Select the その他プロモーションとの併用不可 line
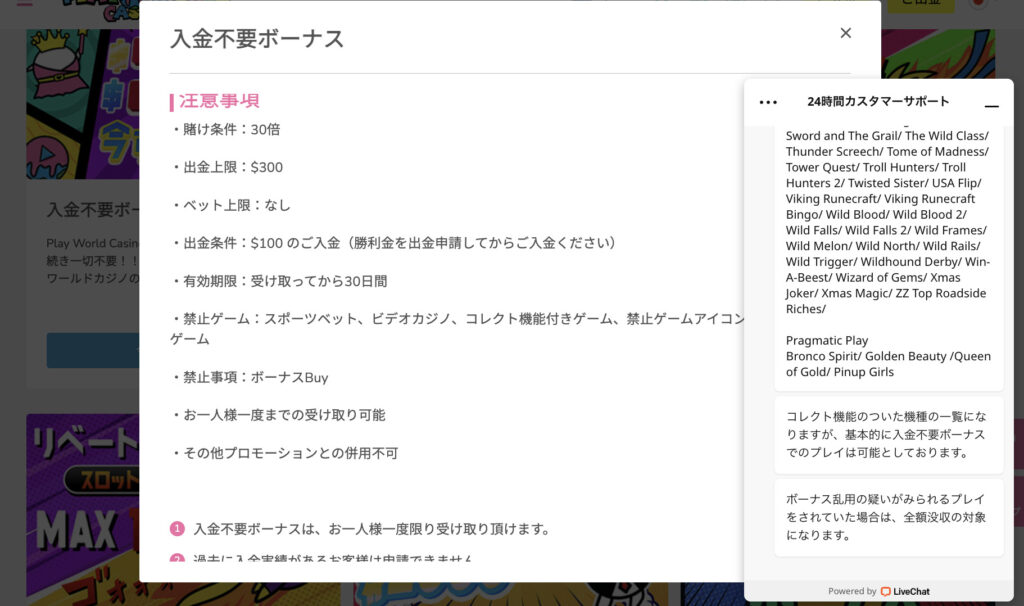Image resolution: width=1024 pixels, height=606 pixels. click(x=285, y=453)
